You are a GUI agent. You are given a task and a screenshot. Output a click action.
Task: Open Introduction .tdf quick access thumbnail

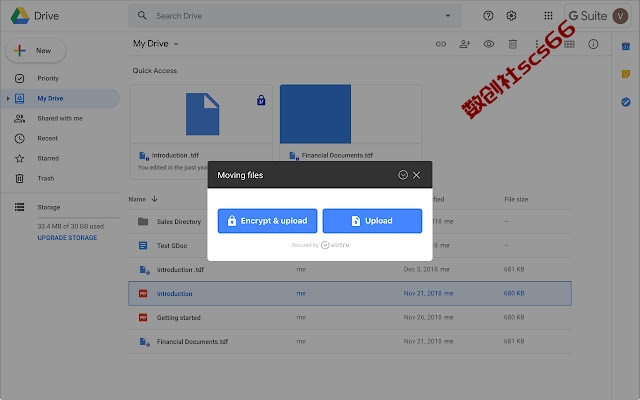pyautogui.click(x=201, y=114)
